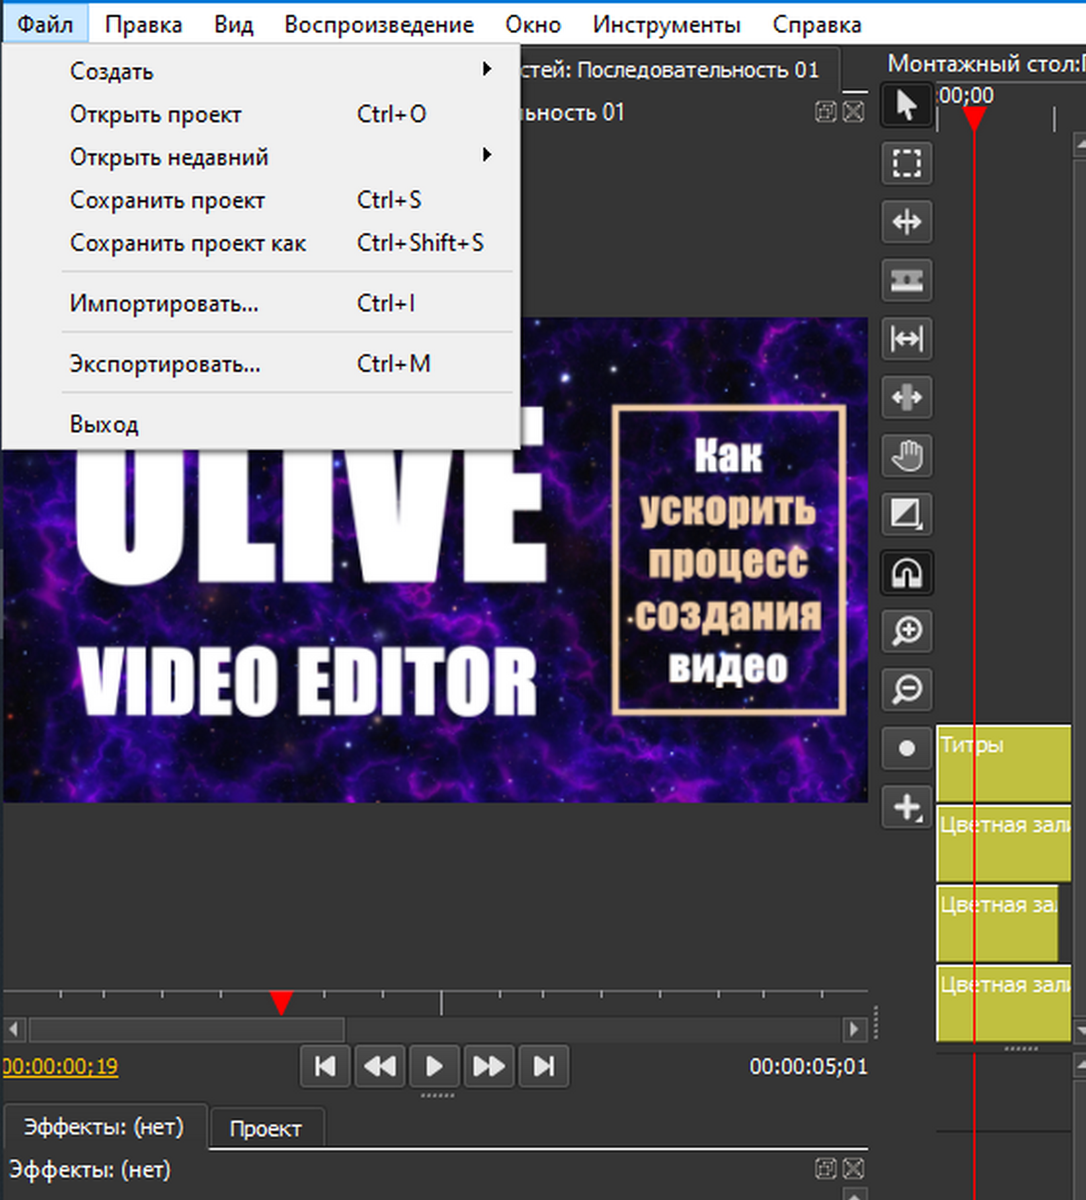The height and width of the screenshot is (1200, 1086).
Task: Close the Эффекты panel
Action: point(853,1167)
